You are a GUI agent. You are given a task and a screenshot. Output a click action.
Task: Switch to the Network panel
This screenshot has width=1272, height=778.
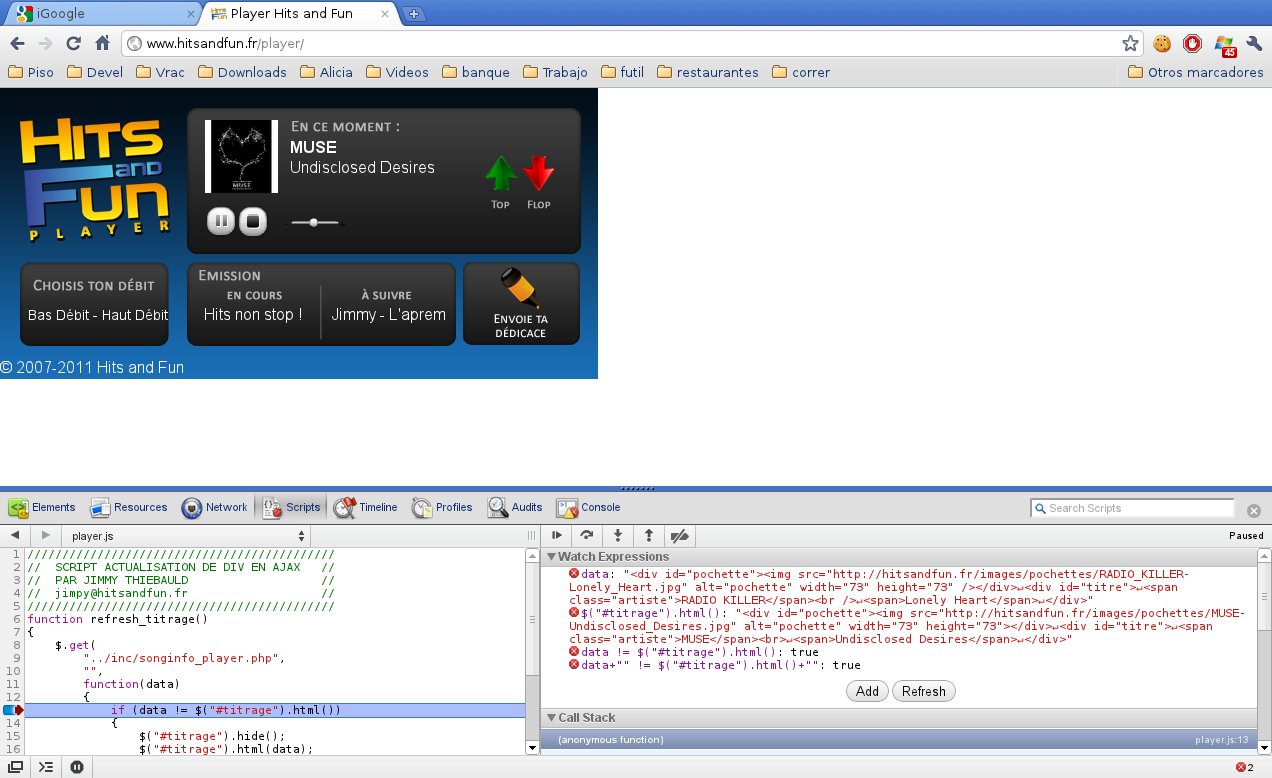pyautogui.click(x=214, y=508)
